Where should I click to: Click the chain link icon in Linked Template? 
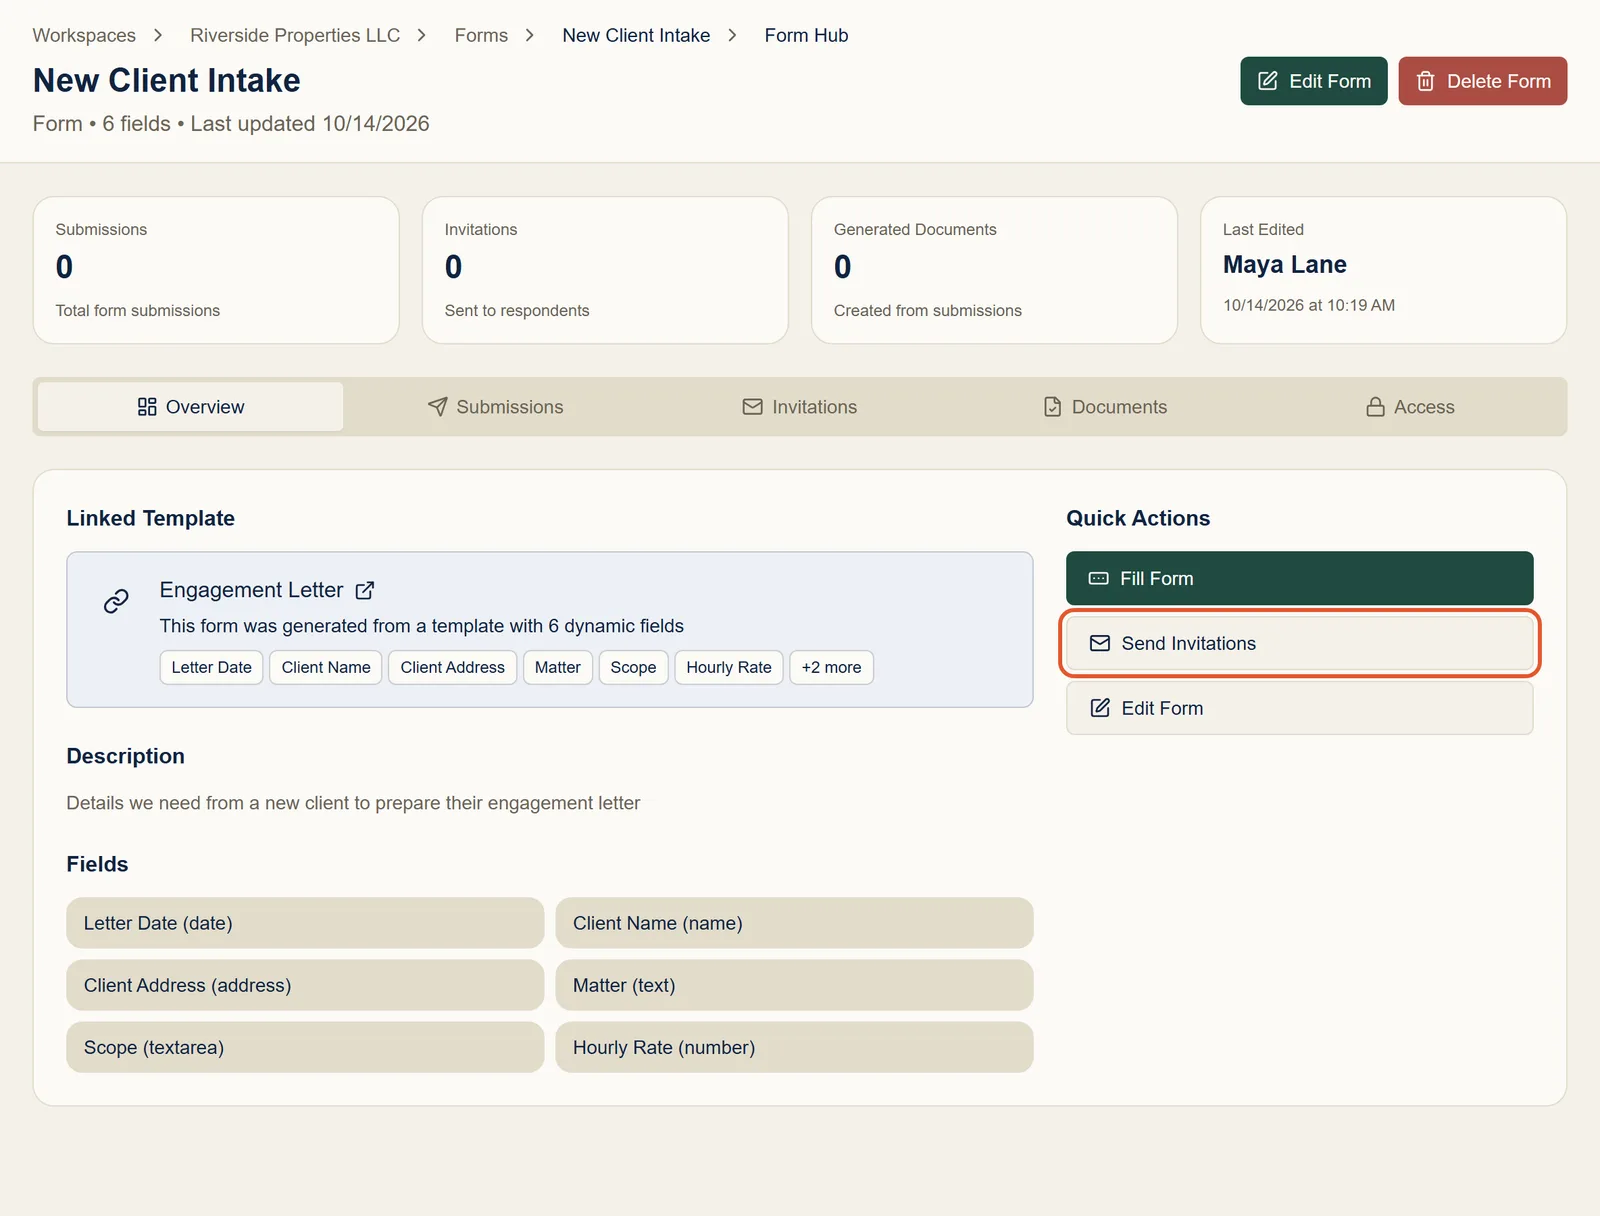click(116, 601)
